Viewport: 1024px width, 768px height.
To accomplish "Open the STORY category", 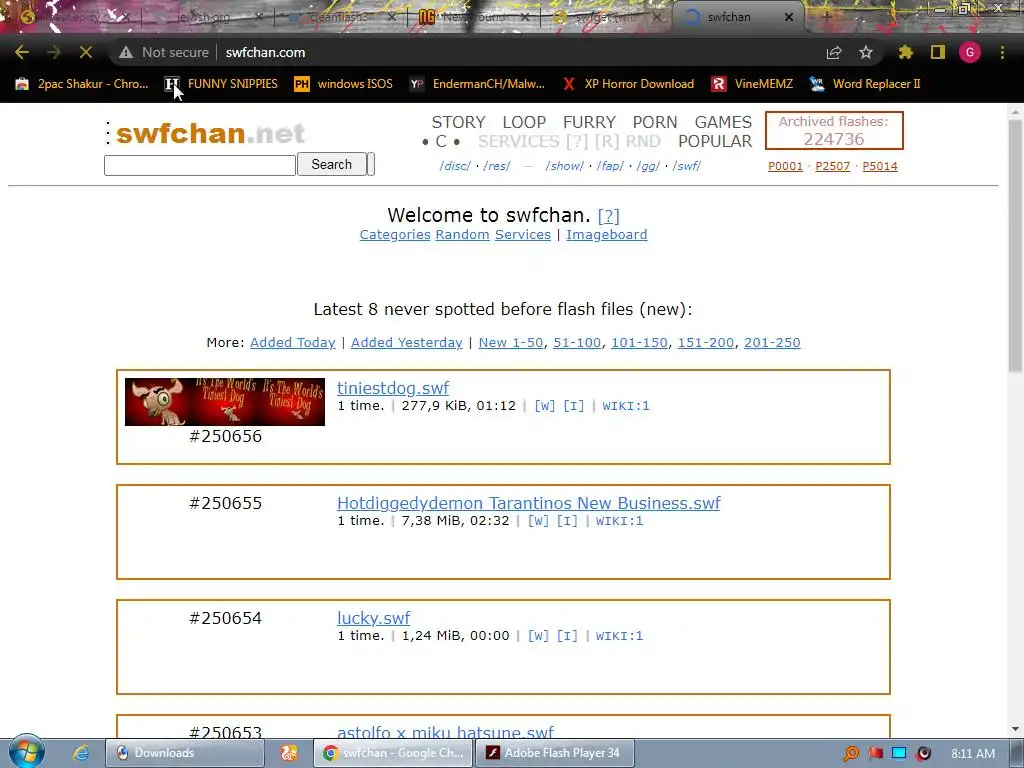I will point(458,122).
